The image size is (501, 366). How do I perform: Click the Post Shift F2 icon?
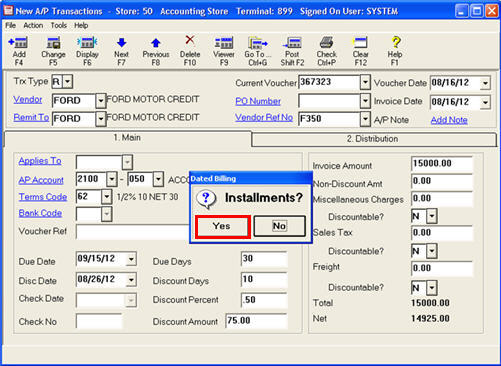pos(292,43)
